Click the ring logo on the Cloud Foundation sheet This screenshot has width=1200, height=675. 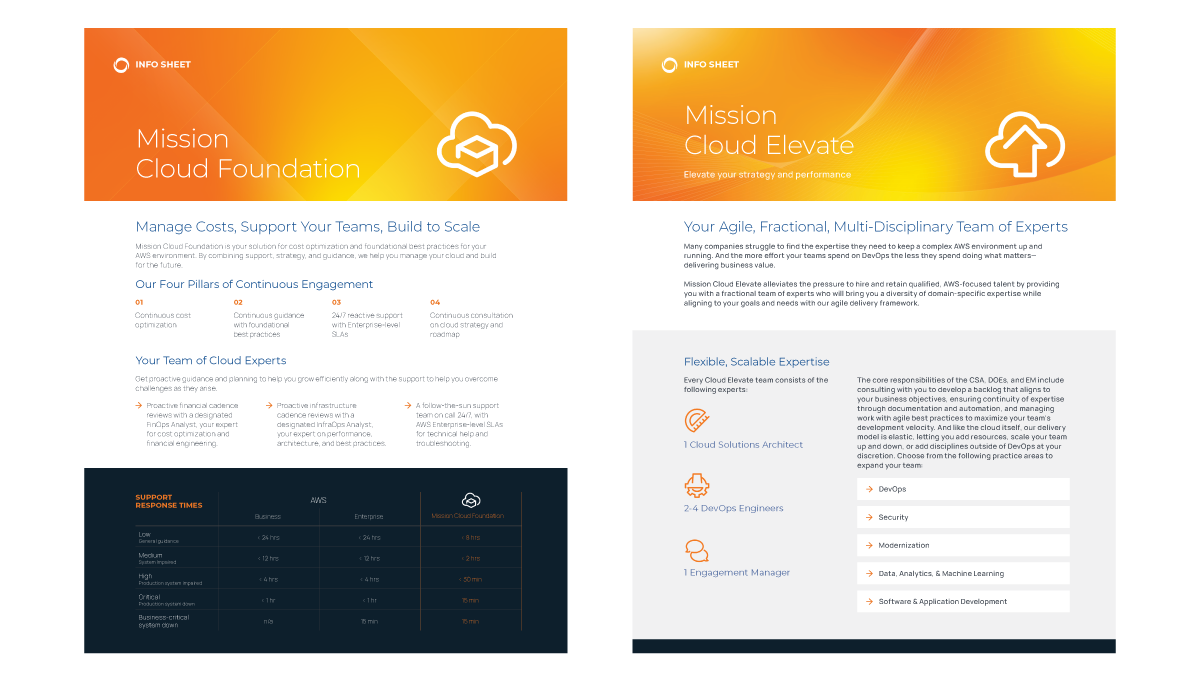pyautogui.click(x=121, y=65)
